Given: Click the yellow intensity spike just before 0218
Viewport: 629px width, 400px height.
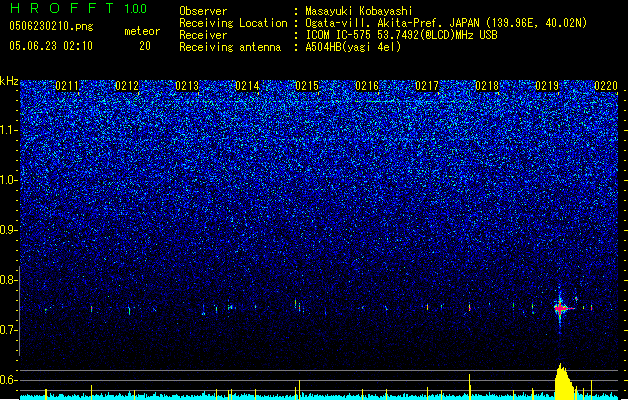Looking at the screenshot, I should click(470, 387).
